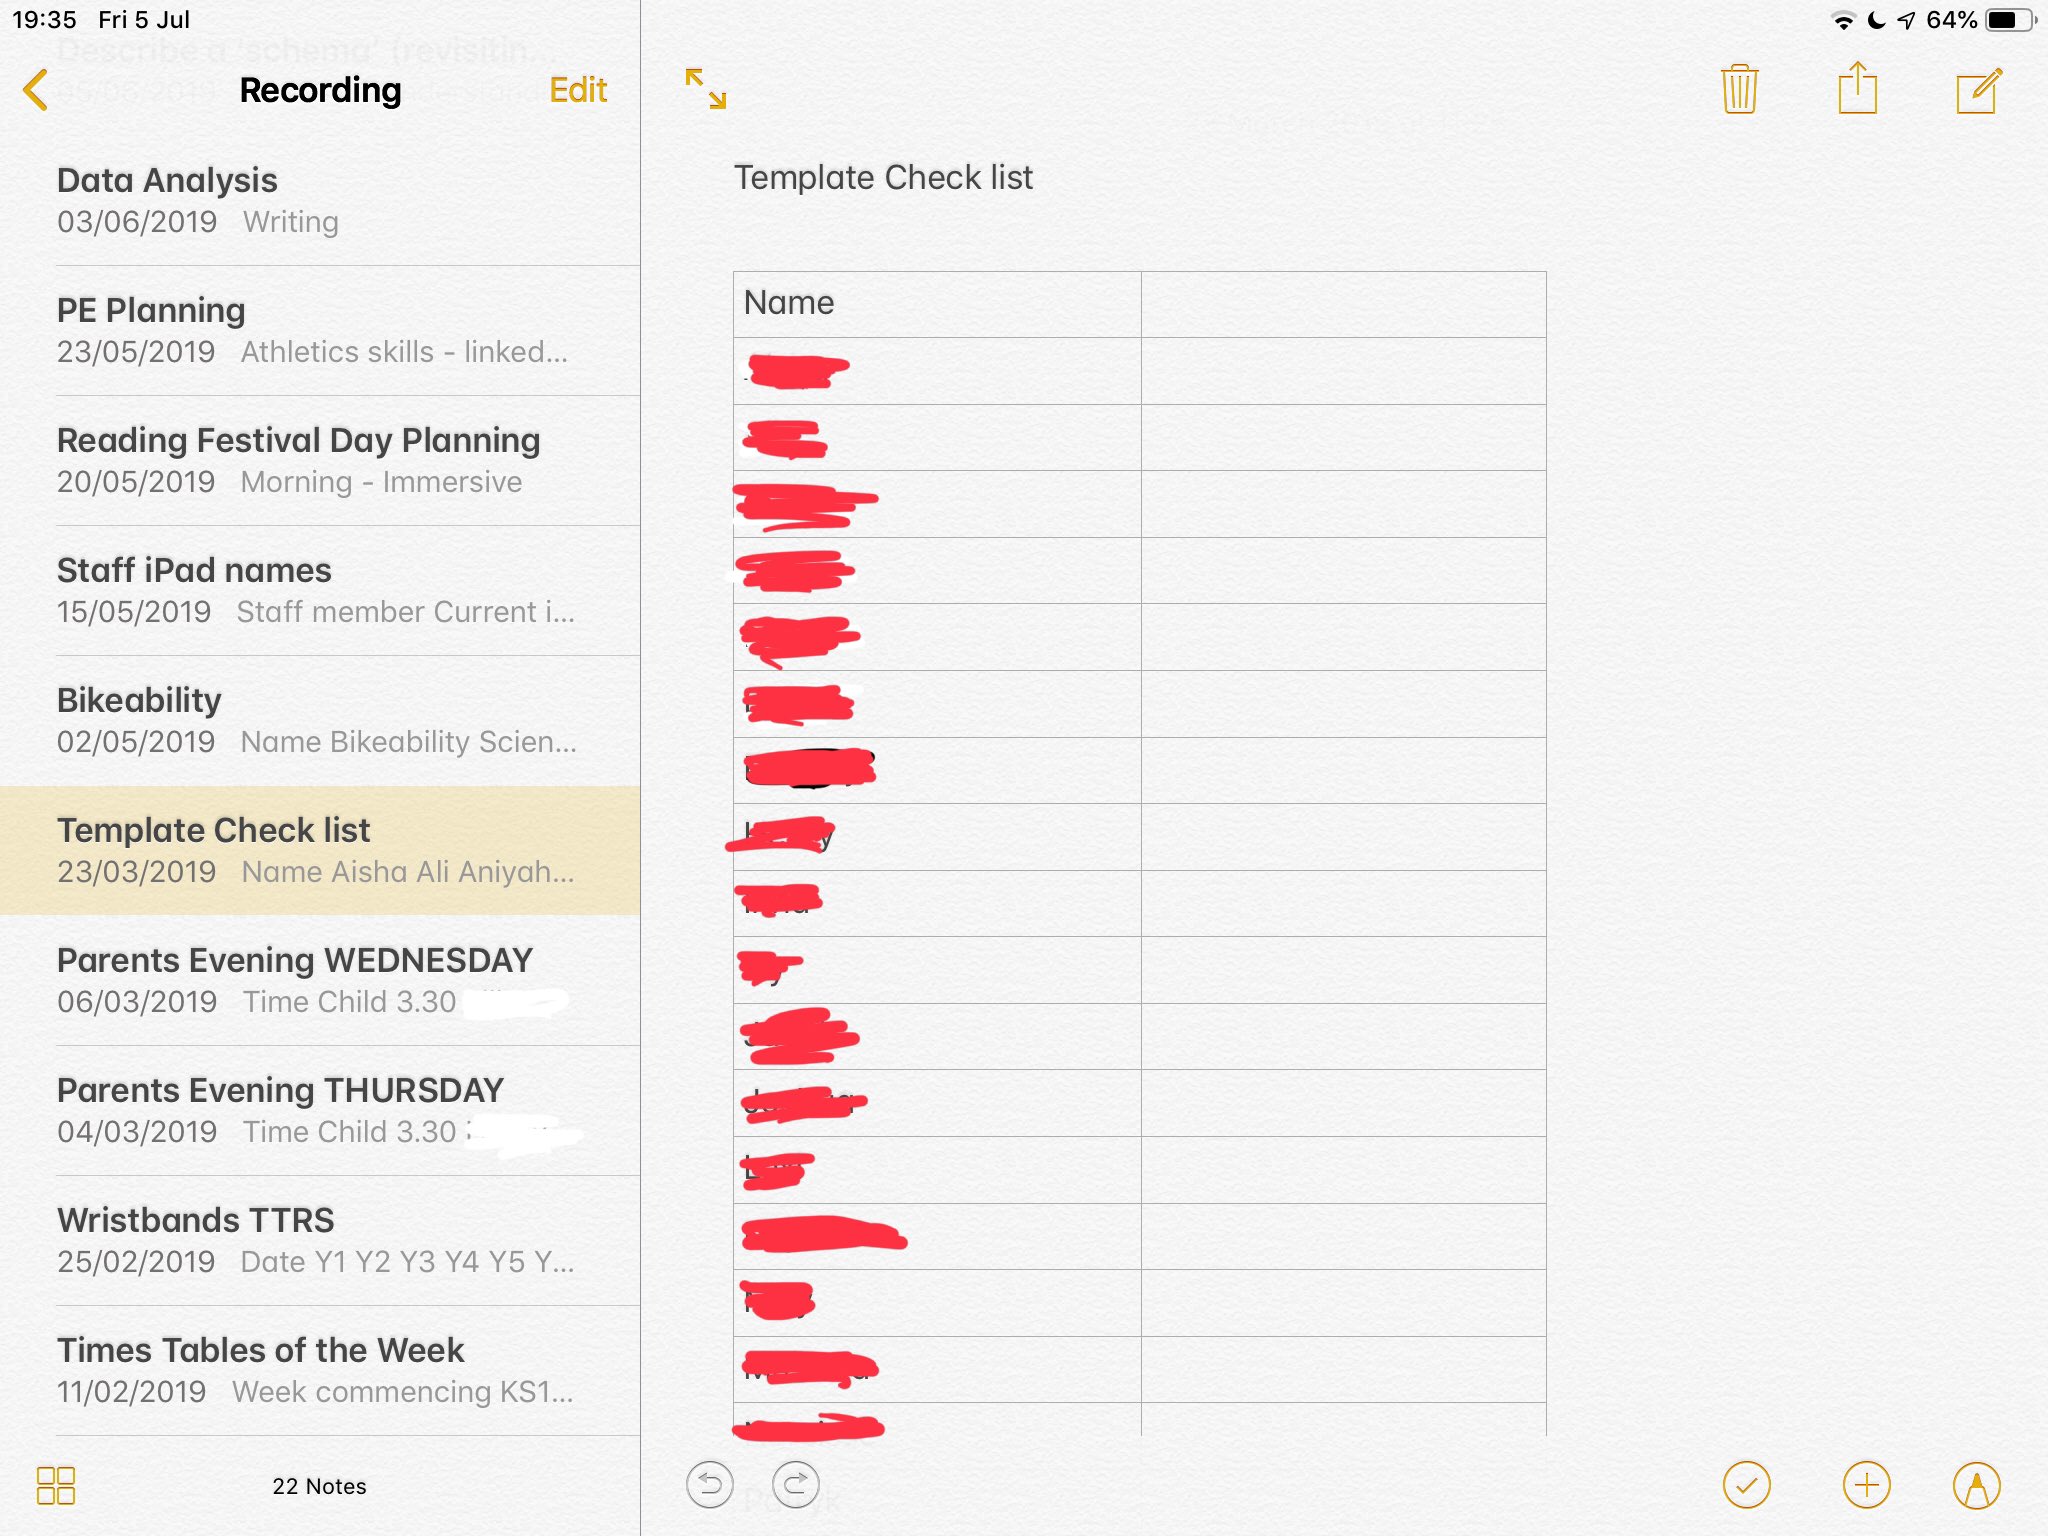
Task: Tap the empty cell beside Name header
Action: coord(1343,304)
